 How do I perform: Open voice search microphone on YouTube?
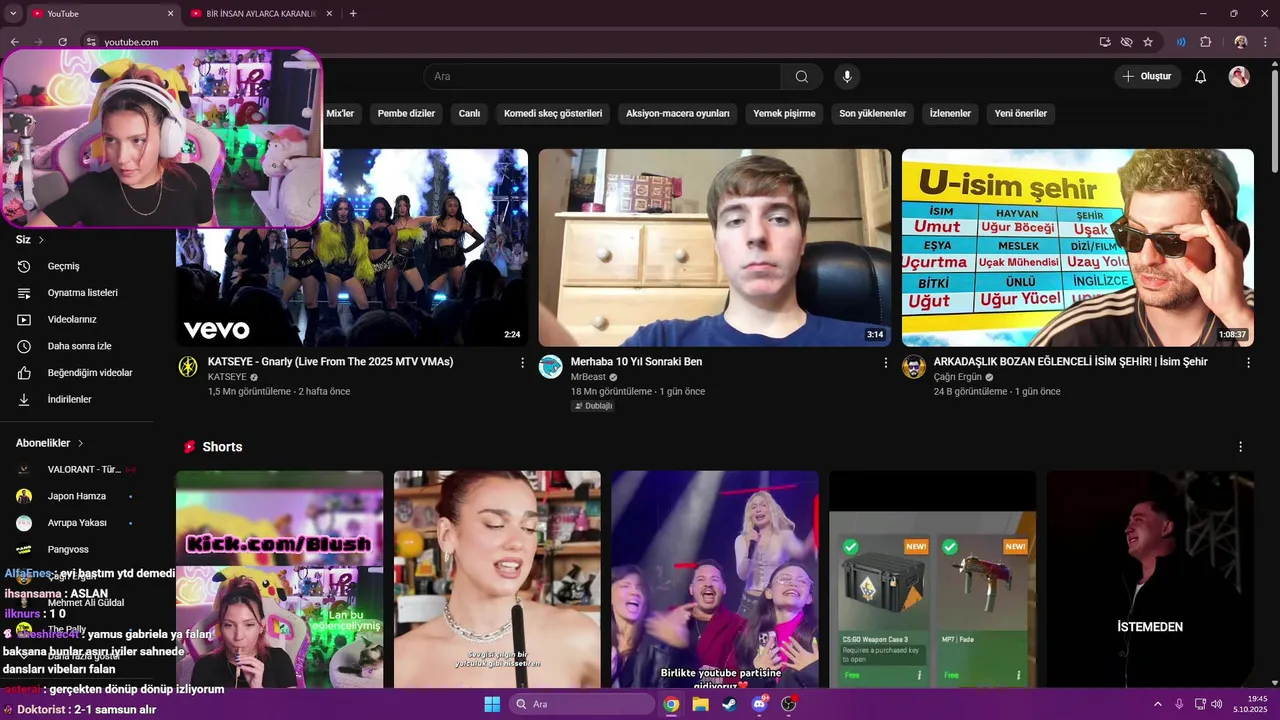[847, 77]
